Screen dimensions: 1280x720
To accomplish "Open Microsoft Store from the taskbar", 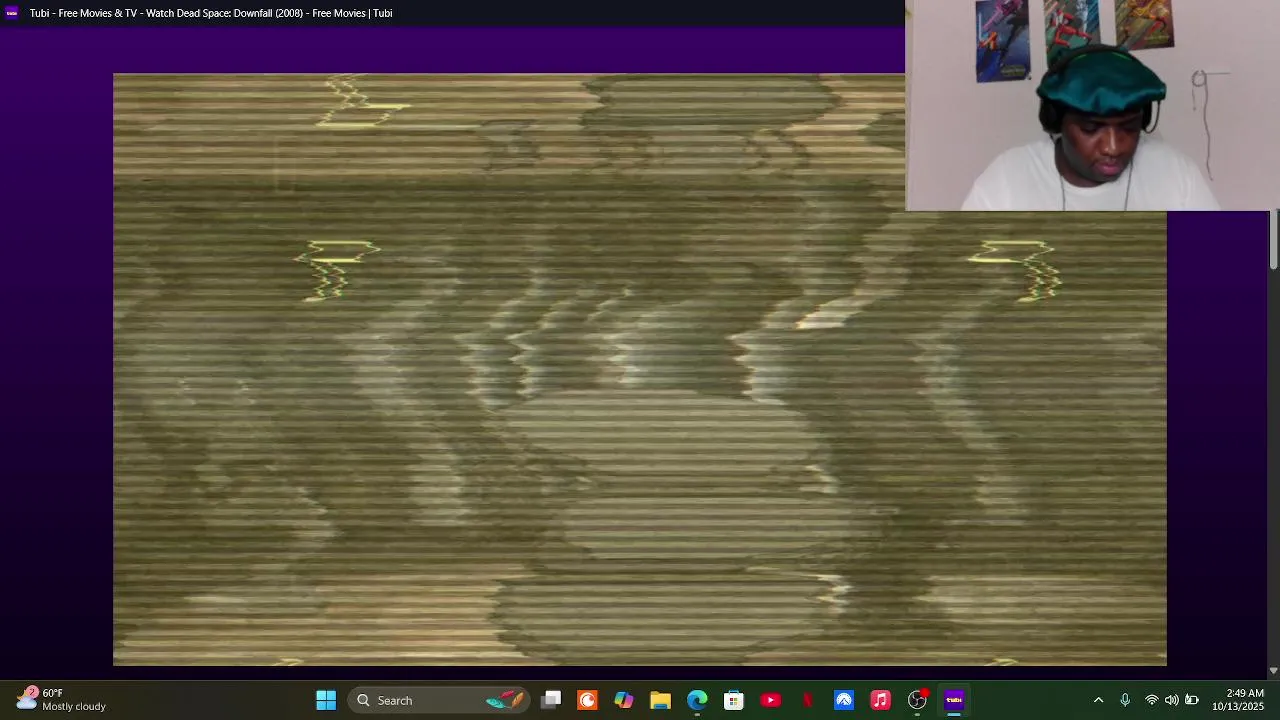I will coord(734,700).
